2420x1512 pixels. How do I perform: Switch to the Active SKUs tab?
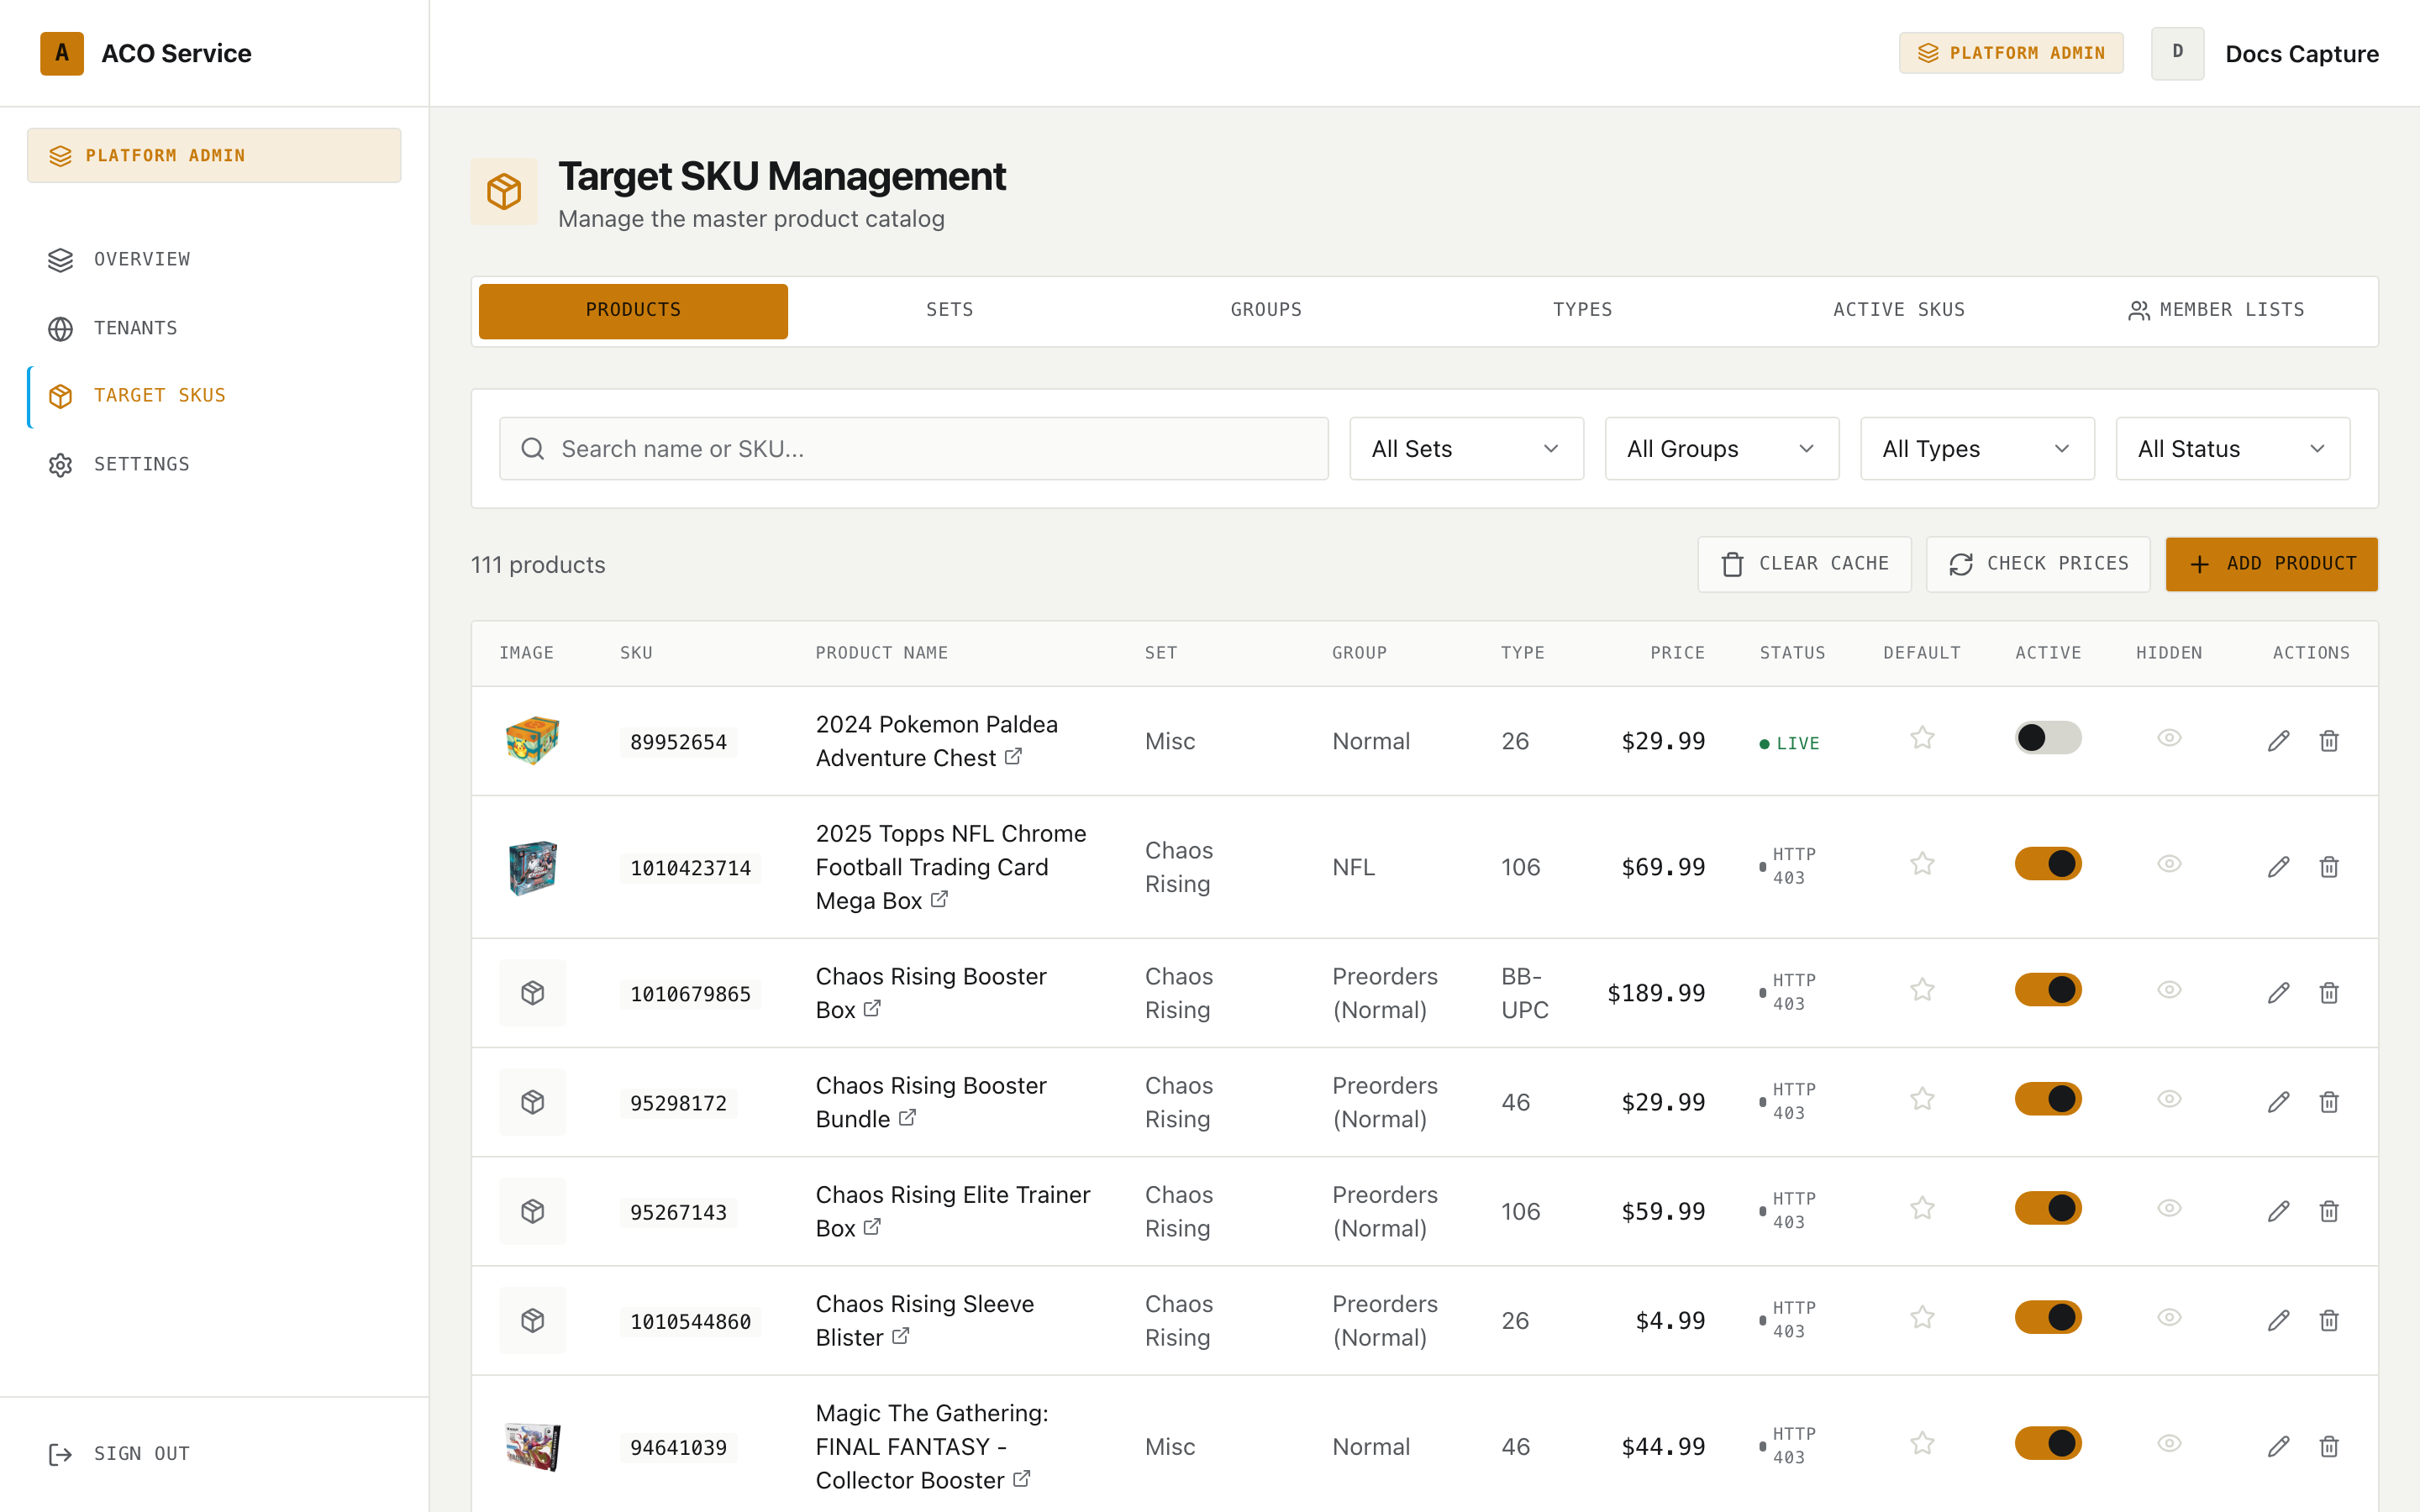[1898, 311]
